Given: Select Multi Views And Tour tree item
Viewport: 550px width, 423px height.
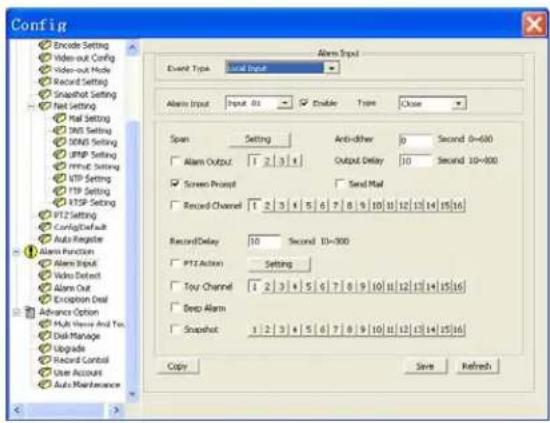Looking at the screenshot, I should tap(89, 324).
